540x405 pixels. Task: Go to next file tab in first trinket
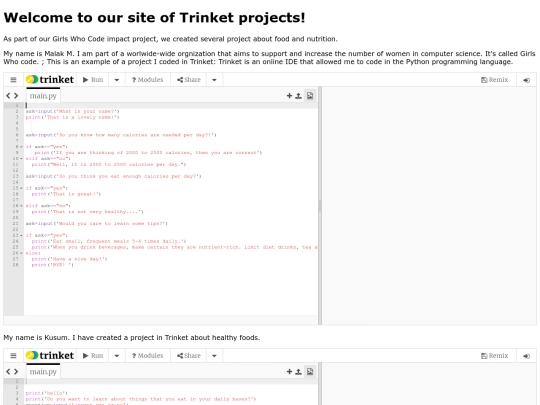coord(16,96)
